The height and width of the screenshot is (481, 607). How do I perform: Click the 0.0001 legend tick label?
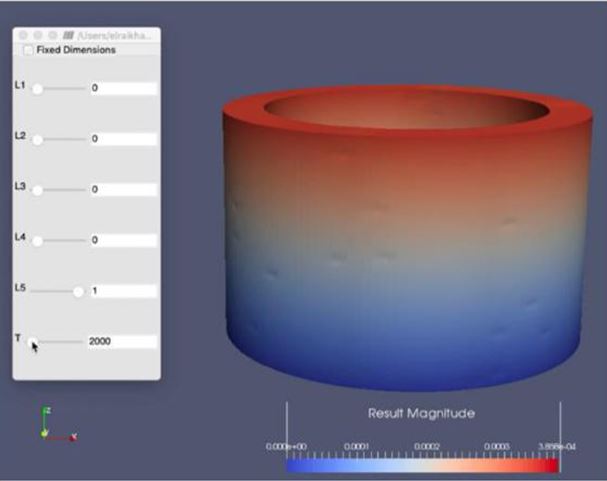tap(356, 447)
